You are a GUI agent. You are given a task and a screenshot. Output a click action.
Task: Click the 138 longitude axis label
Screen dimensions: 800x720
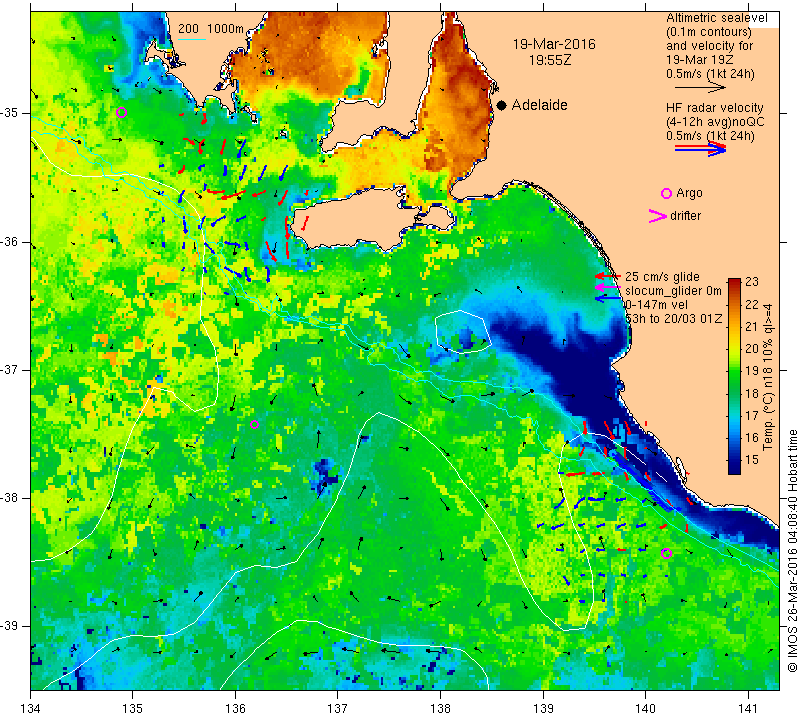tap(440, 709)
